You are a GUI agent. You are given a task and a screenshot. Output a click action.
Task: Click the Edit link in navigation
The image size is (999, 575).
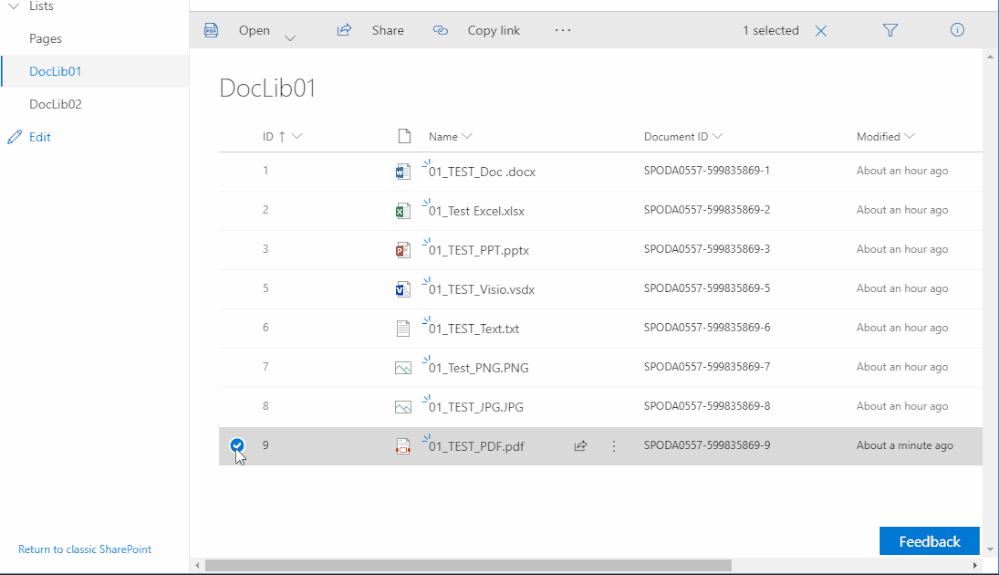pos(40,137)
